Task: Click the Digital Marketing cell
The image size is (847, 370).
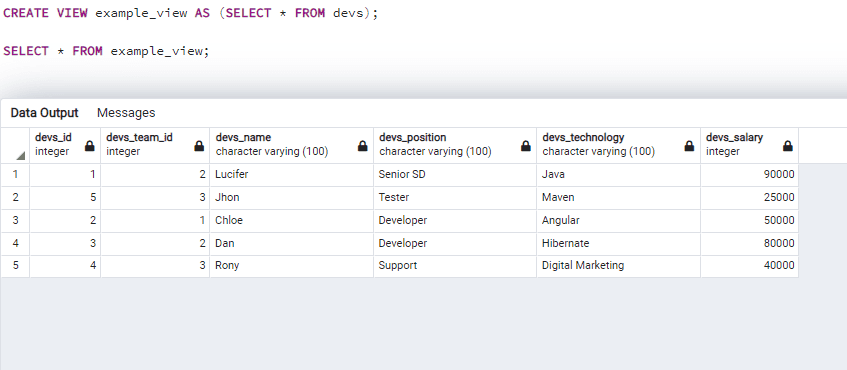Action: [619, 266]
